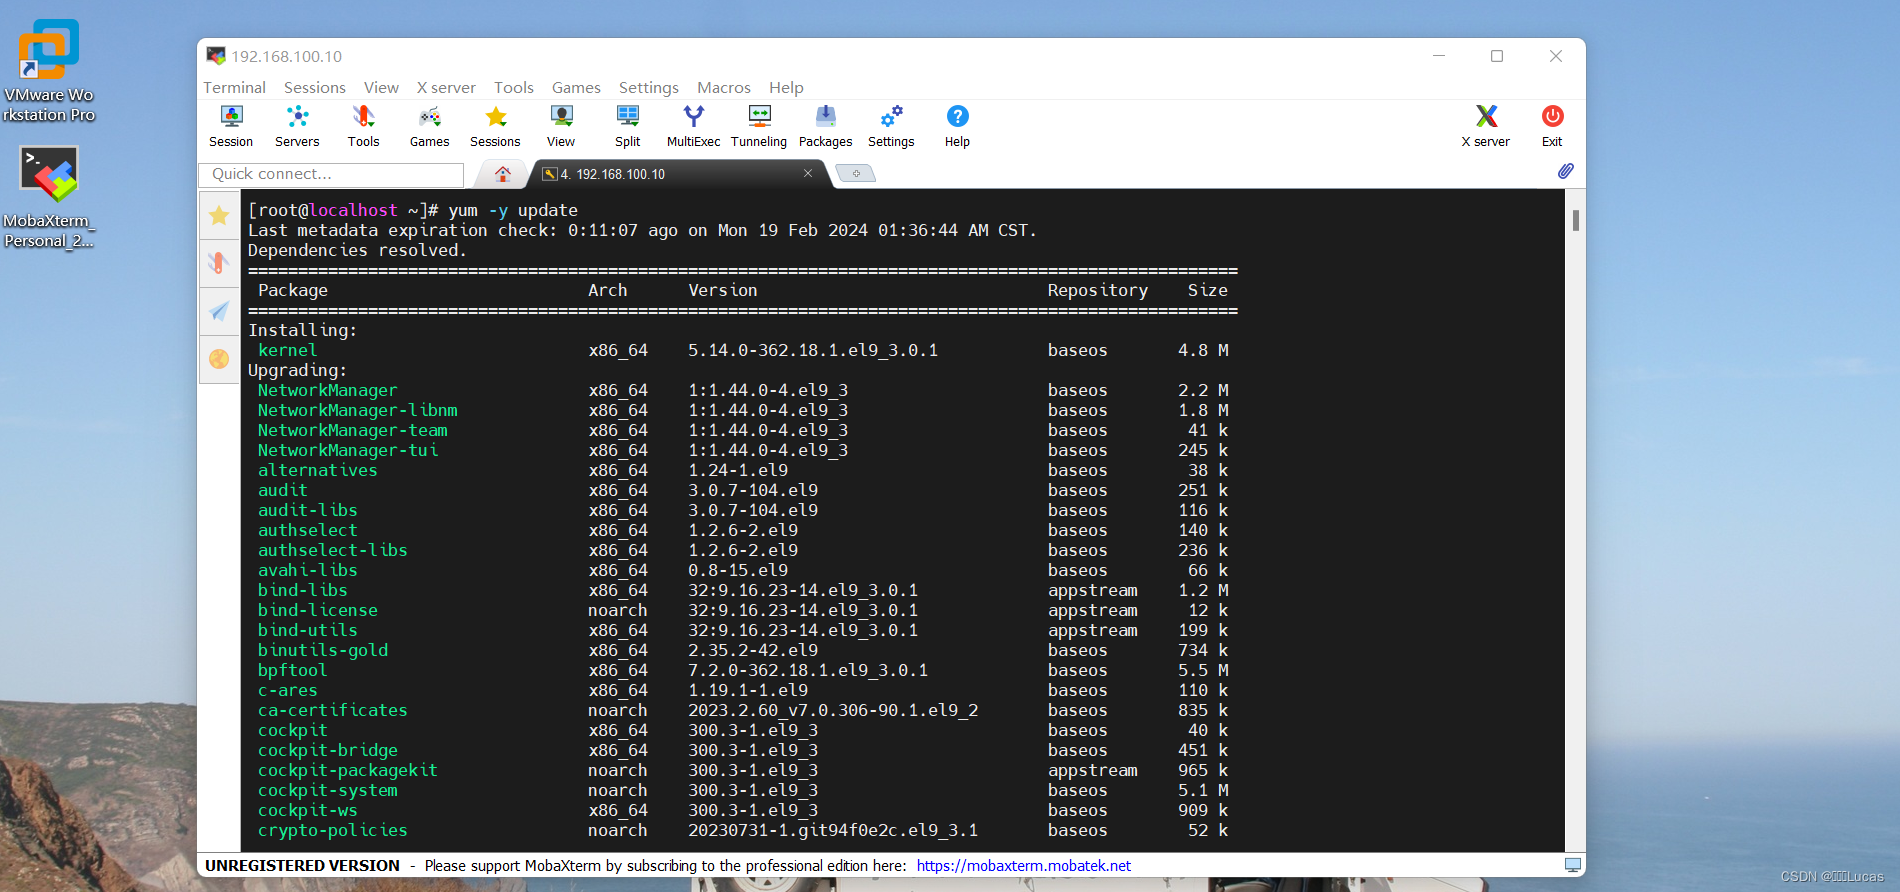Open the Packages toolbar icon
The height and width of the screenshot is (892, 1900).
[825, 127]
